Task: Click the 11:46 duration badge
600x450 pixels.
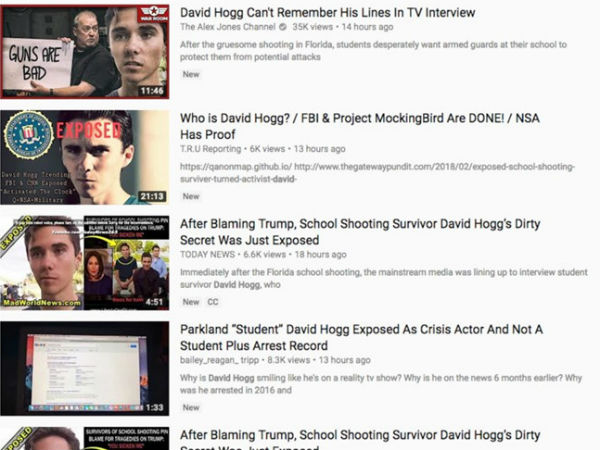Action: [x=152, y=91]
